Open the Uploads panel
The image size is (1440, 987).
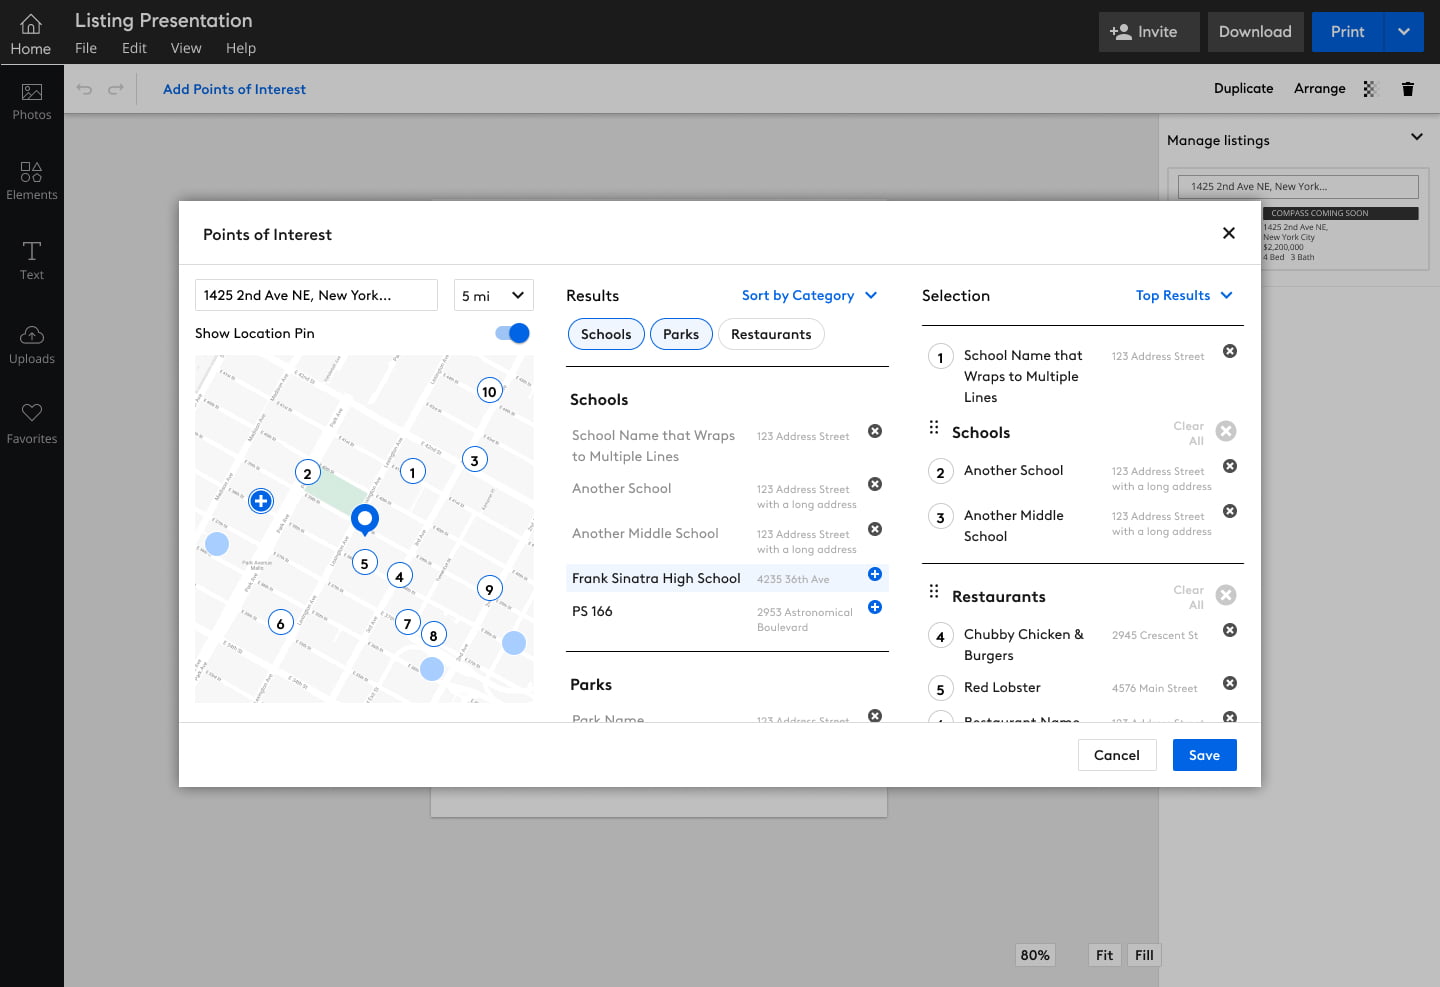point(32,344)
